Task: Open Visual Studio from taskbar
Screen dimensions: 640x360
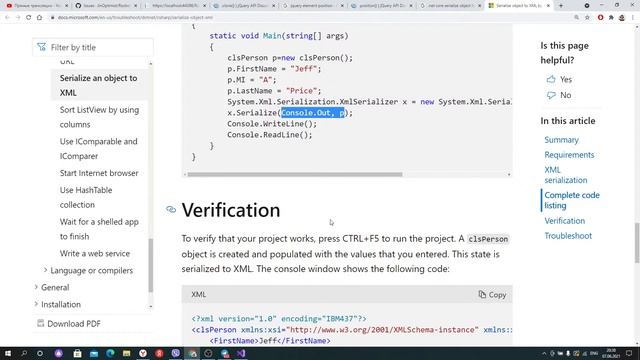Action: [x=241, y=353]
